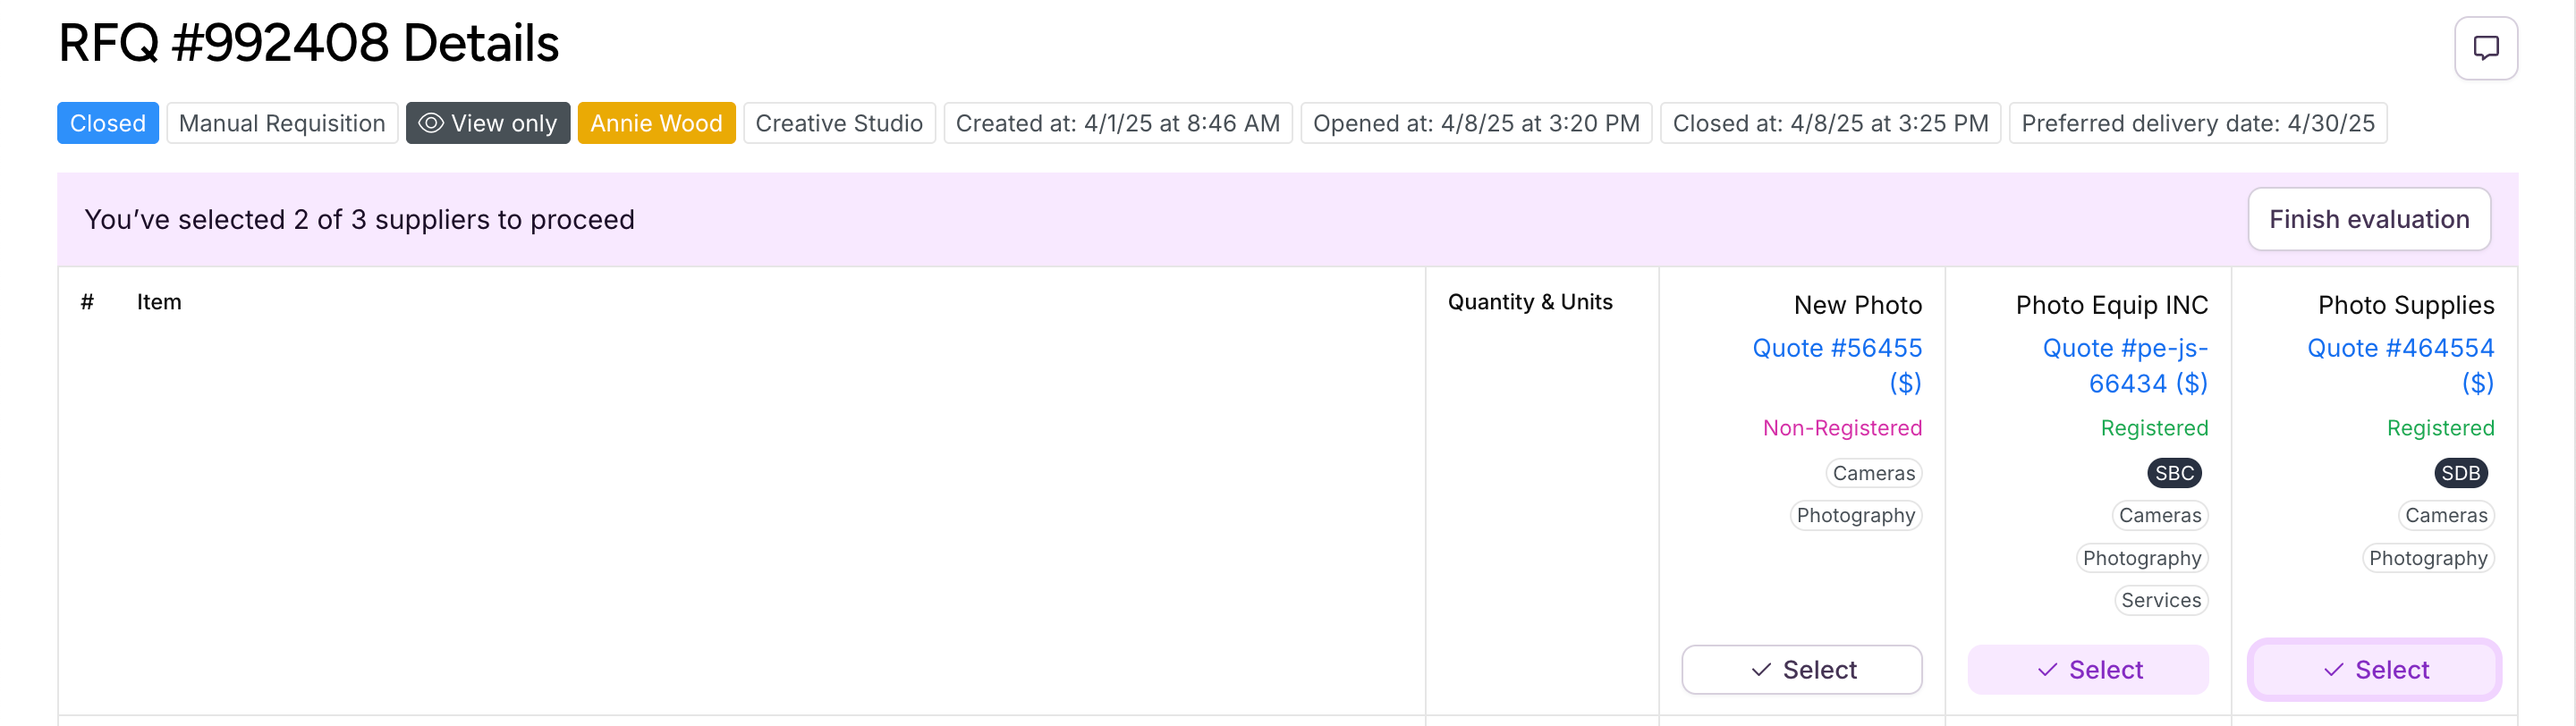Click the SBC badge under Photo Equip INC
2576x726 pixels.
pos(2174,473)
